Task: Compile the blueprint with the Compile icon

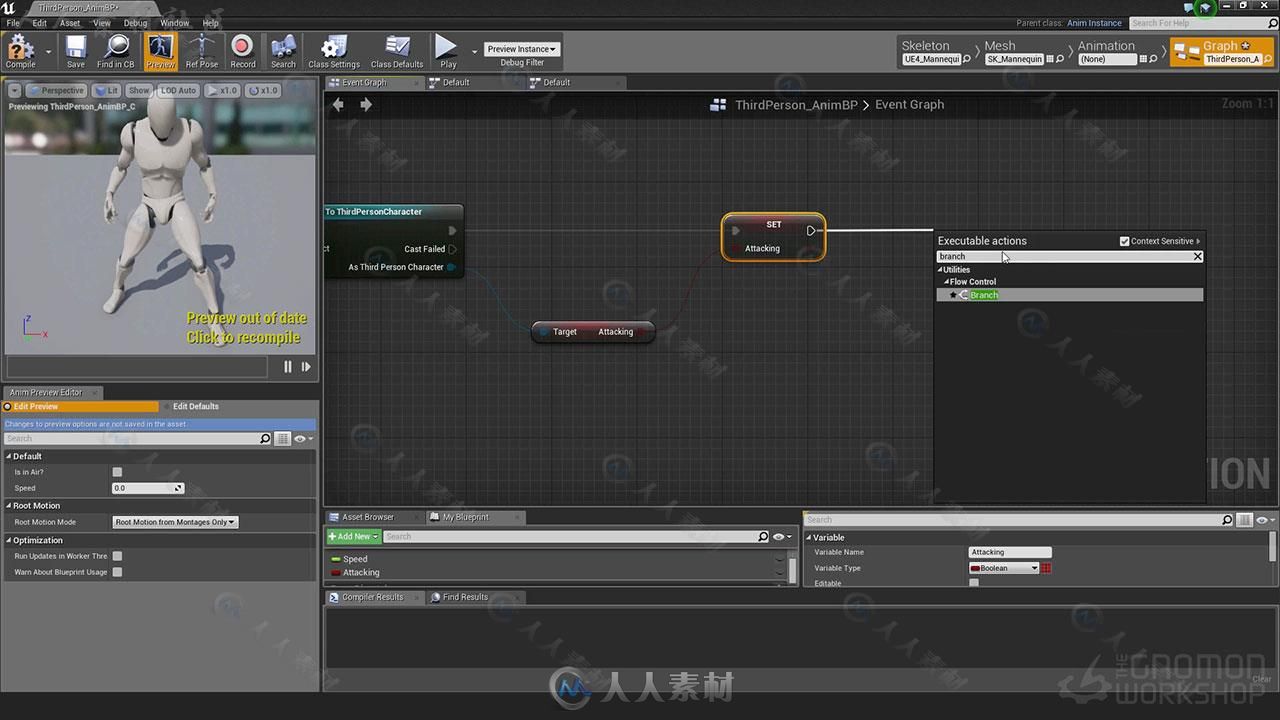Action: click(20, 51)
